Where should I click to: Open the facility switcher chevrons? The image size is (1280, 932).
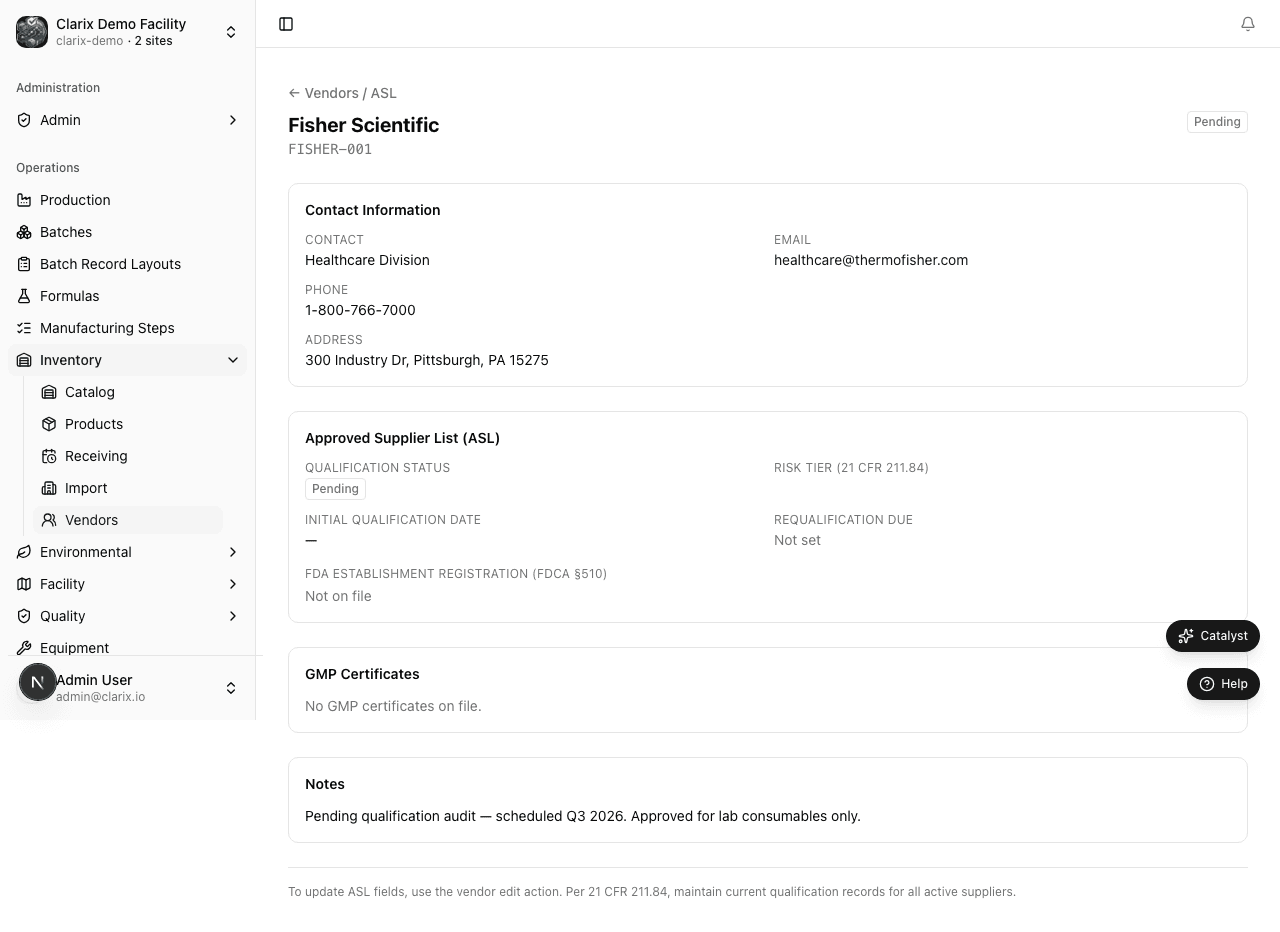231,32
